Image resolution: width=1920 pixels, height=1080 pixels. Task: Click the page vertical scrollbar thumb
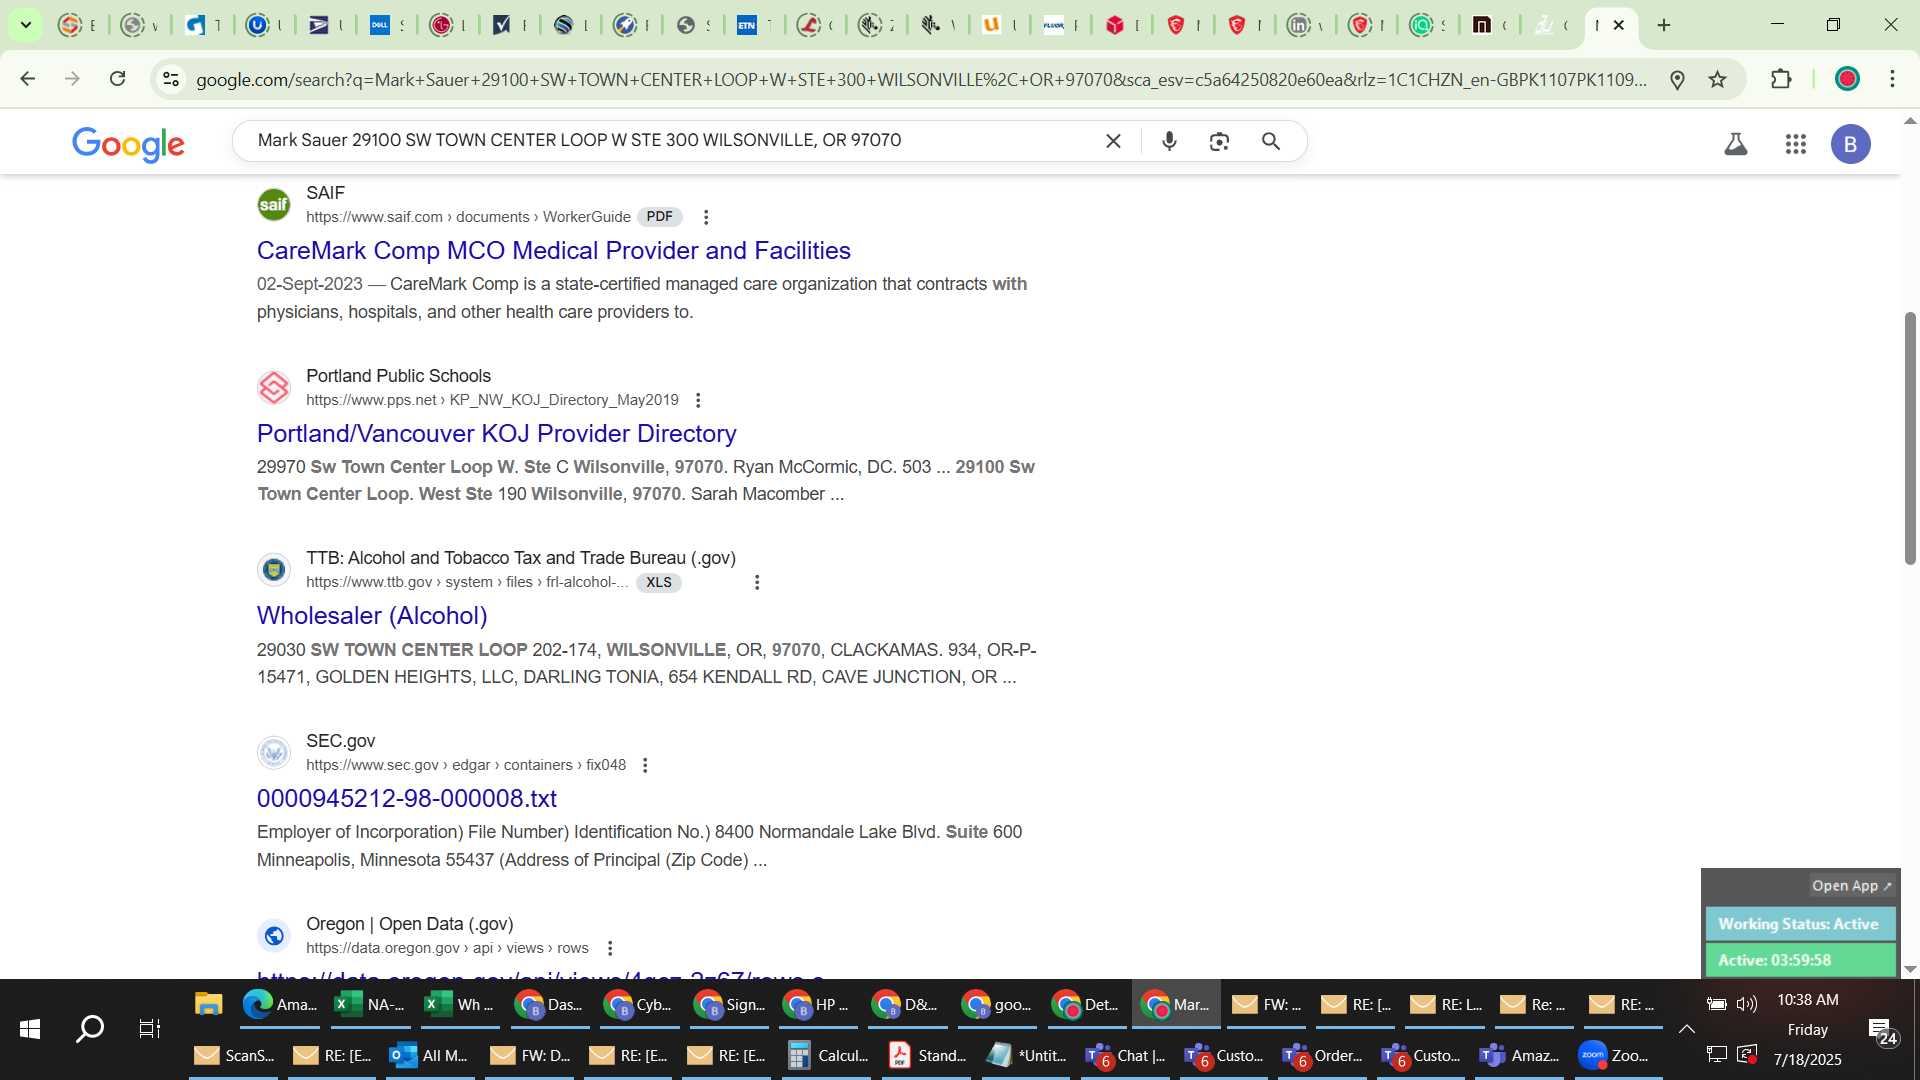click(1910, 438)
